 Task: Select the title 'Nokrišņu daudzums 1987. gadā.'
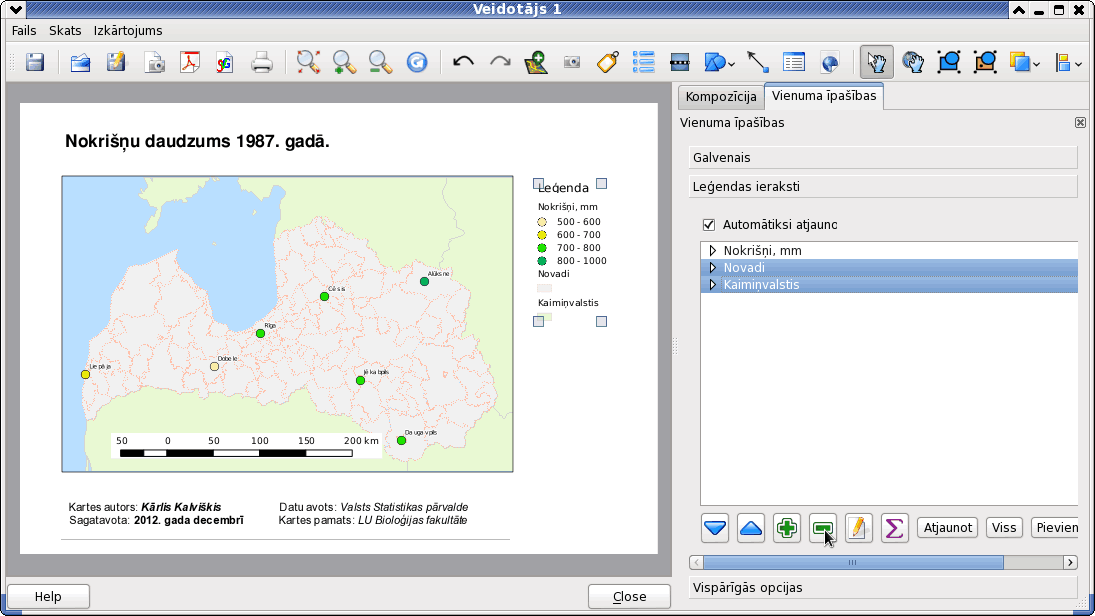(x=197, y=141)
